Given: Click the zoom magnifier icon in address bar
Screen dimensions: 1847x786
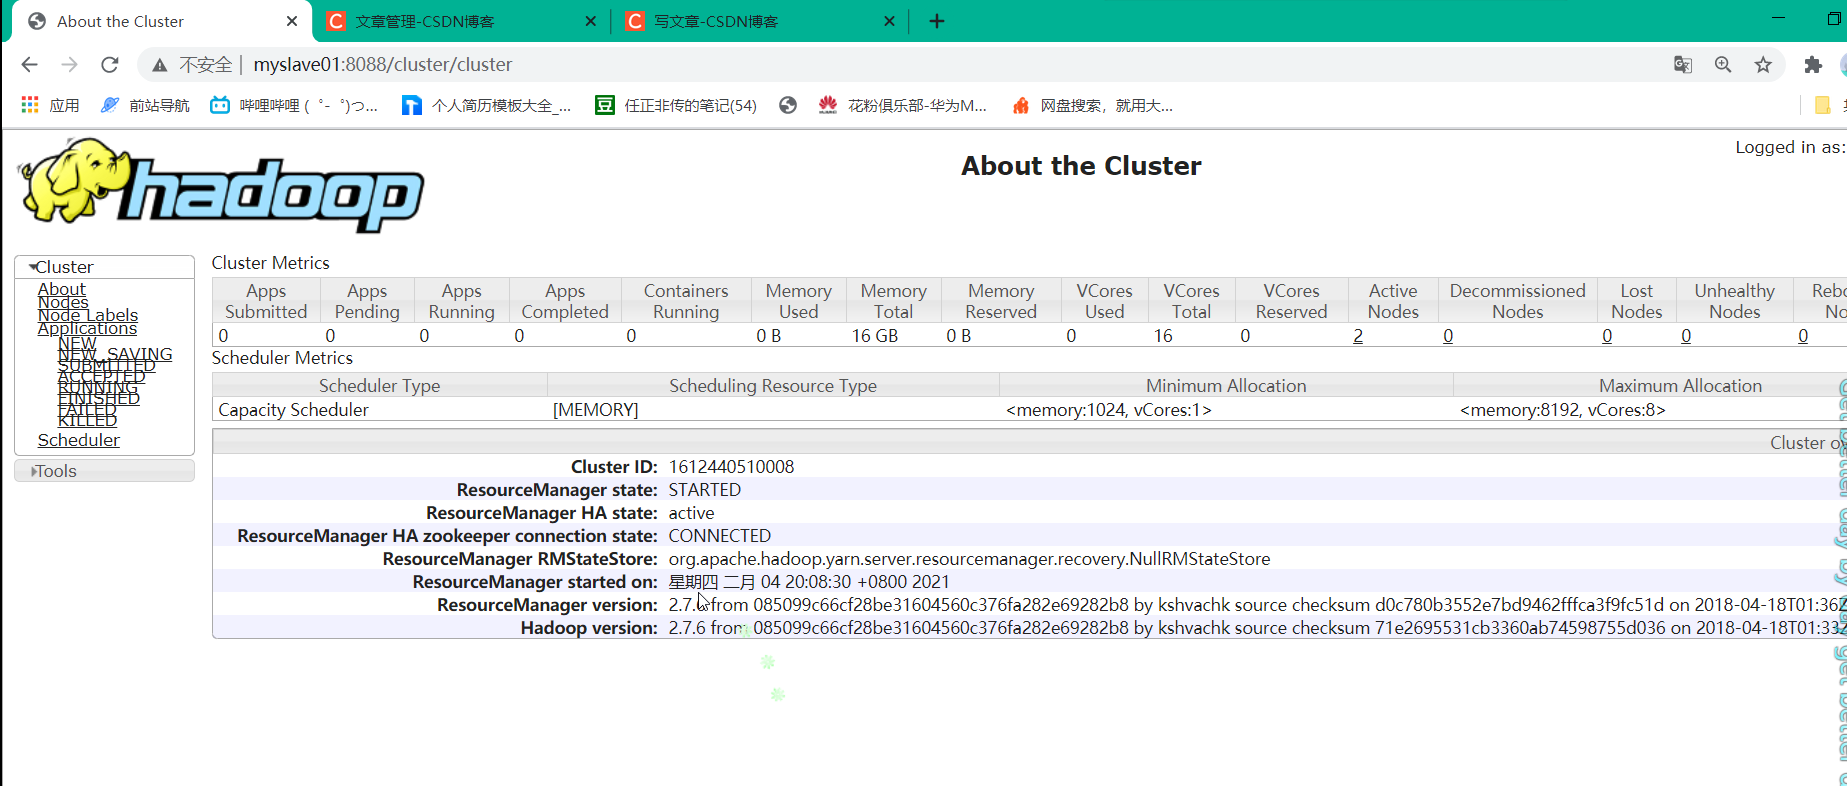Looking at the screenshot, I should click(1723, 65).
